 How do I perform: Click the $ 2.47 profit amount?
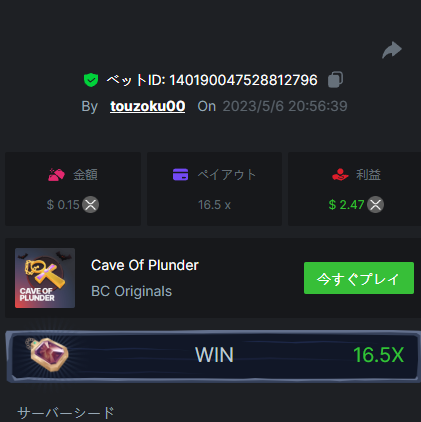346,205
